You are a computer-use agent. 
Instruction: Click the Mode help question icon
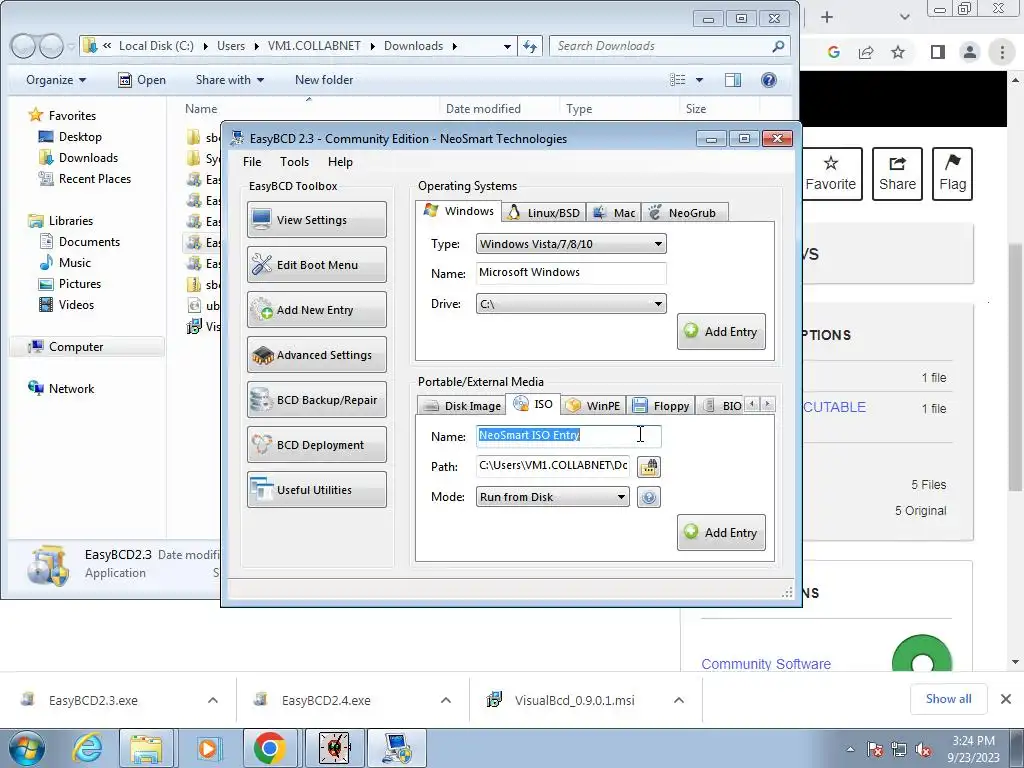coord(648,497)
